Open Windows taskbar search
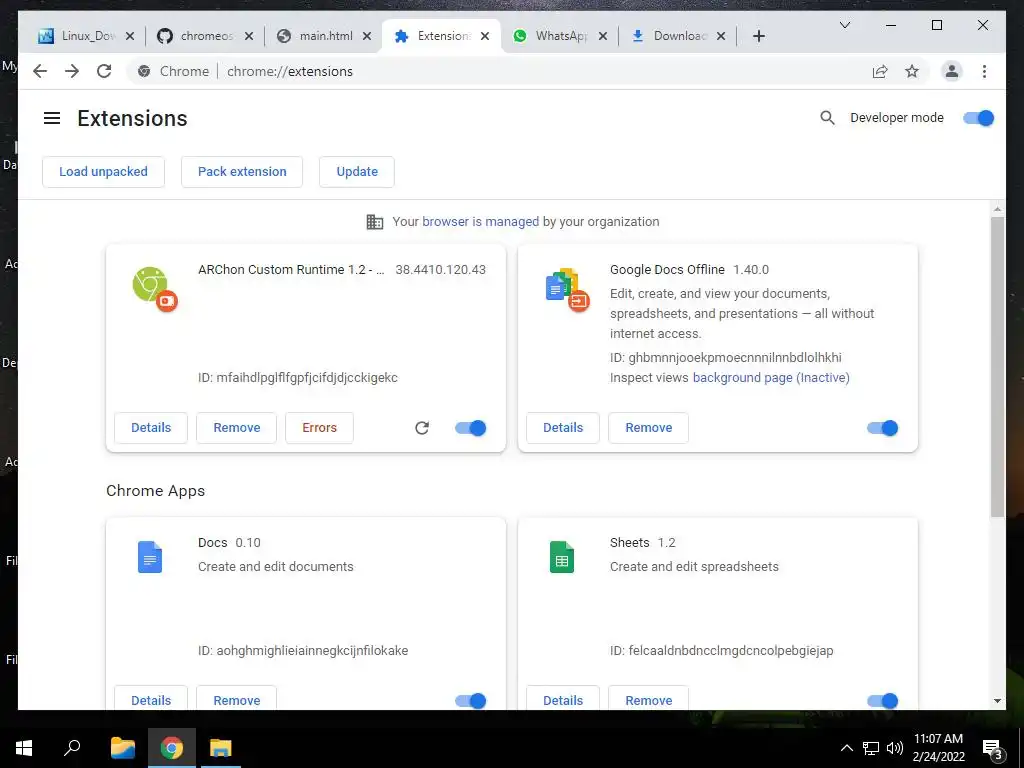 click(72, 748)
